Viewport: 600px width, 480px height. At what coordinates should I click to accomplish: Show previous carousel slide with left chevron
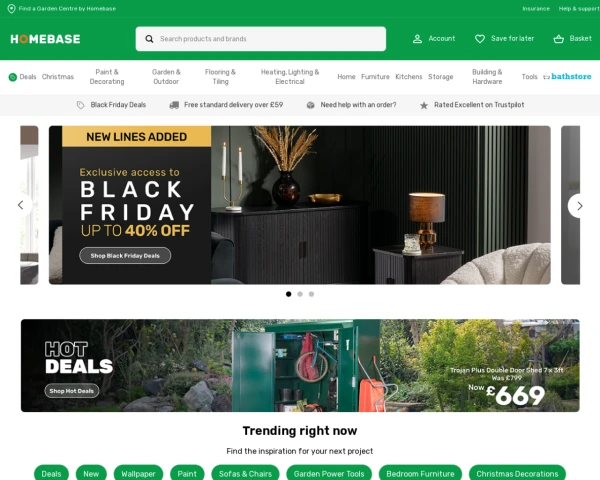pyautogui.click(x=21, y=205)
